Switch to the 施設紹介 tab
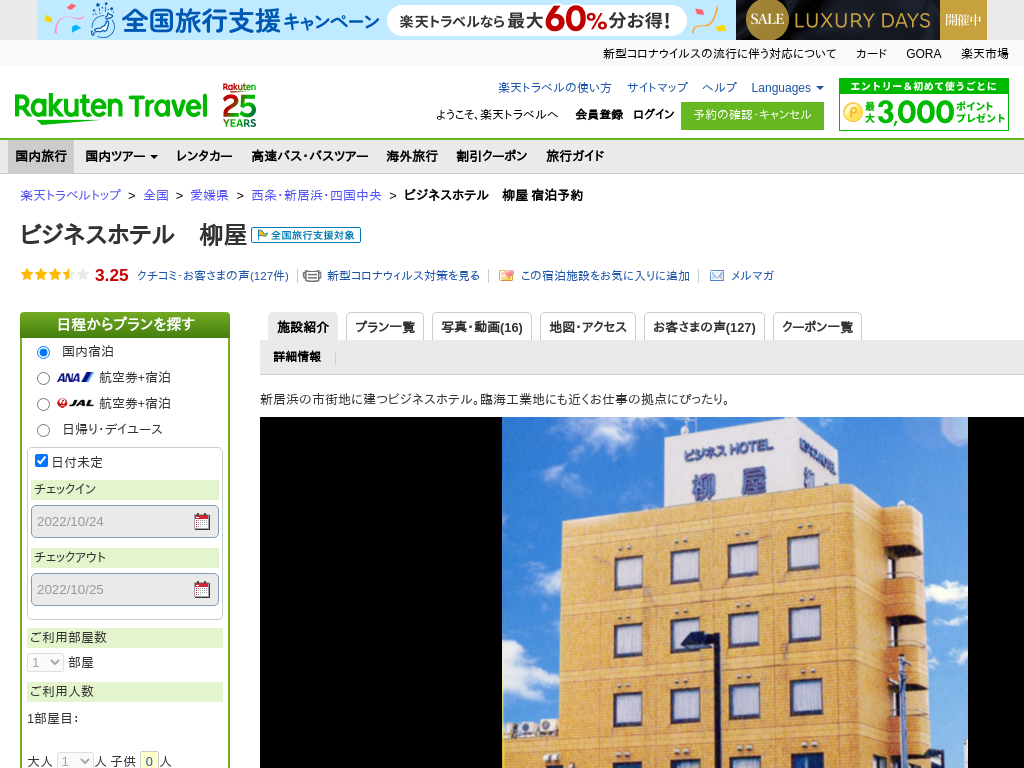This screenshot has width=1024, height=768. click(x=303, y=327)
